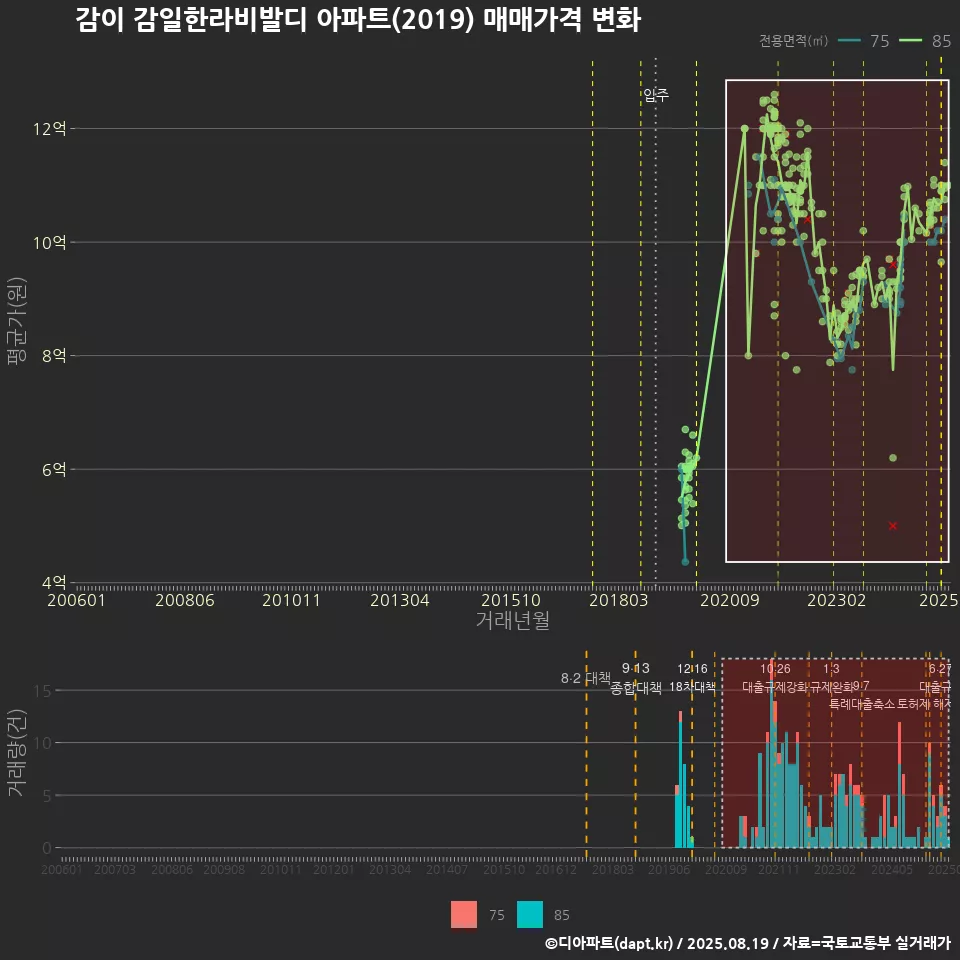This screenshot has width=960, height=960.
Task: Click the 10 label on volume axis
Action: pyautogui.click(x=42, y=743)
